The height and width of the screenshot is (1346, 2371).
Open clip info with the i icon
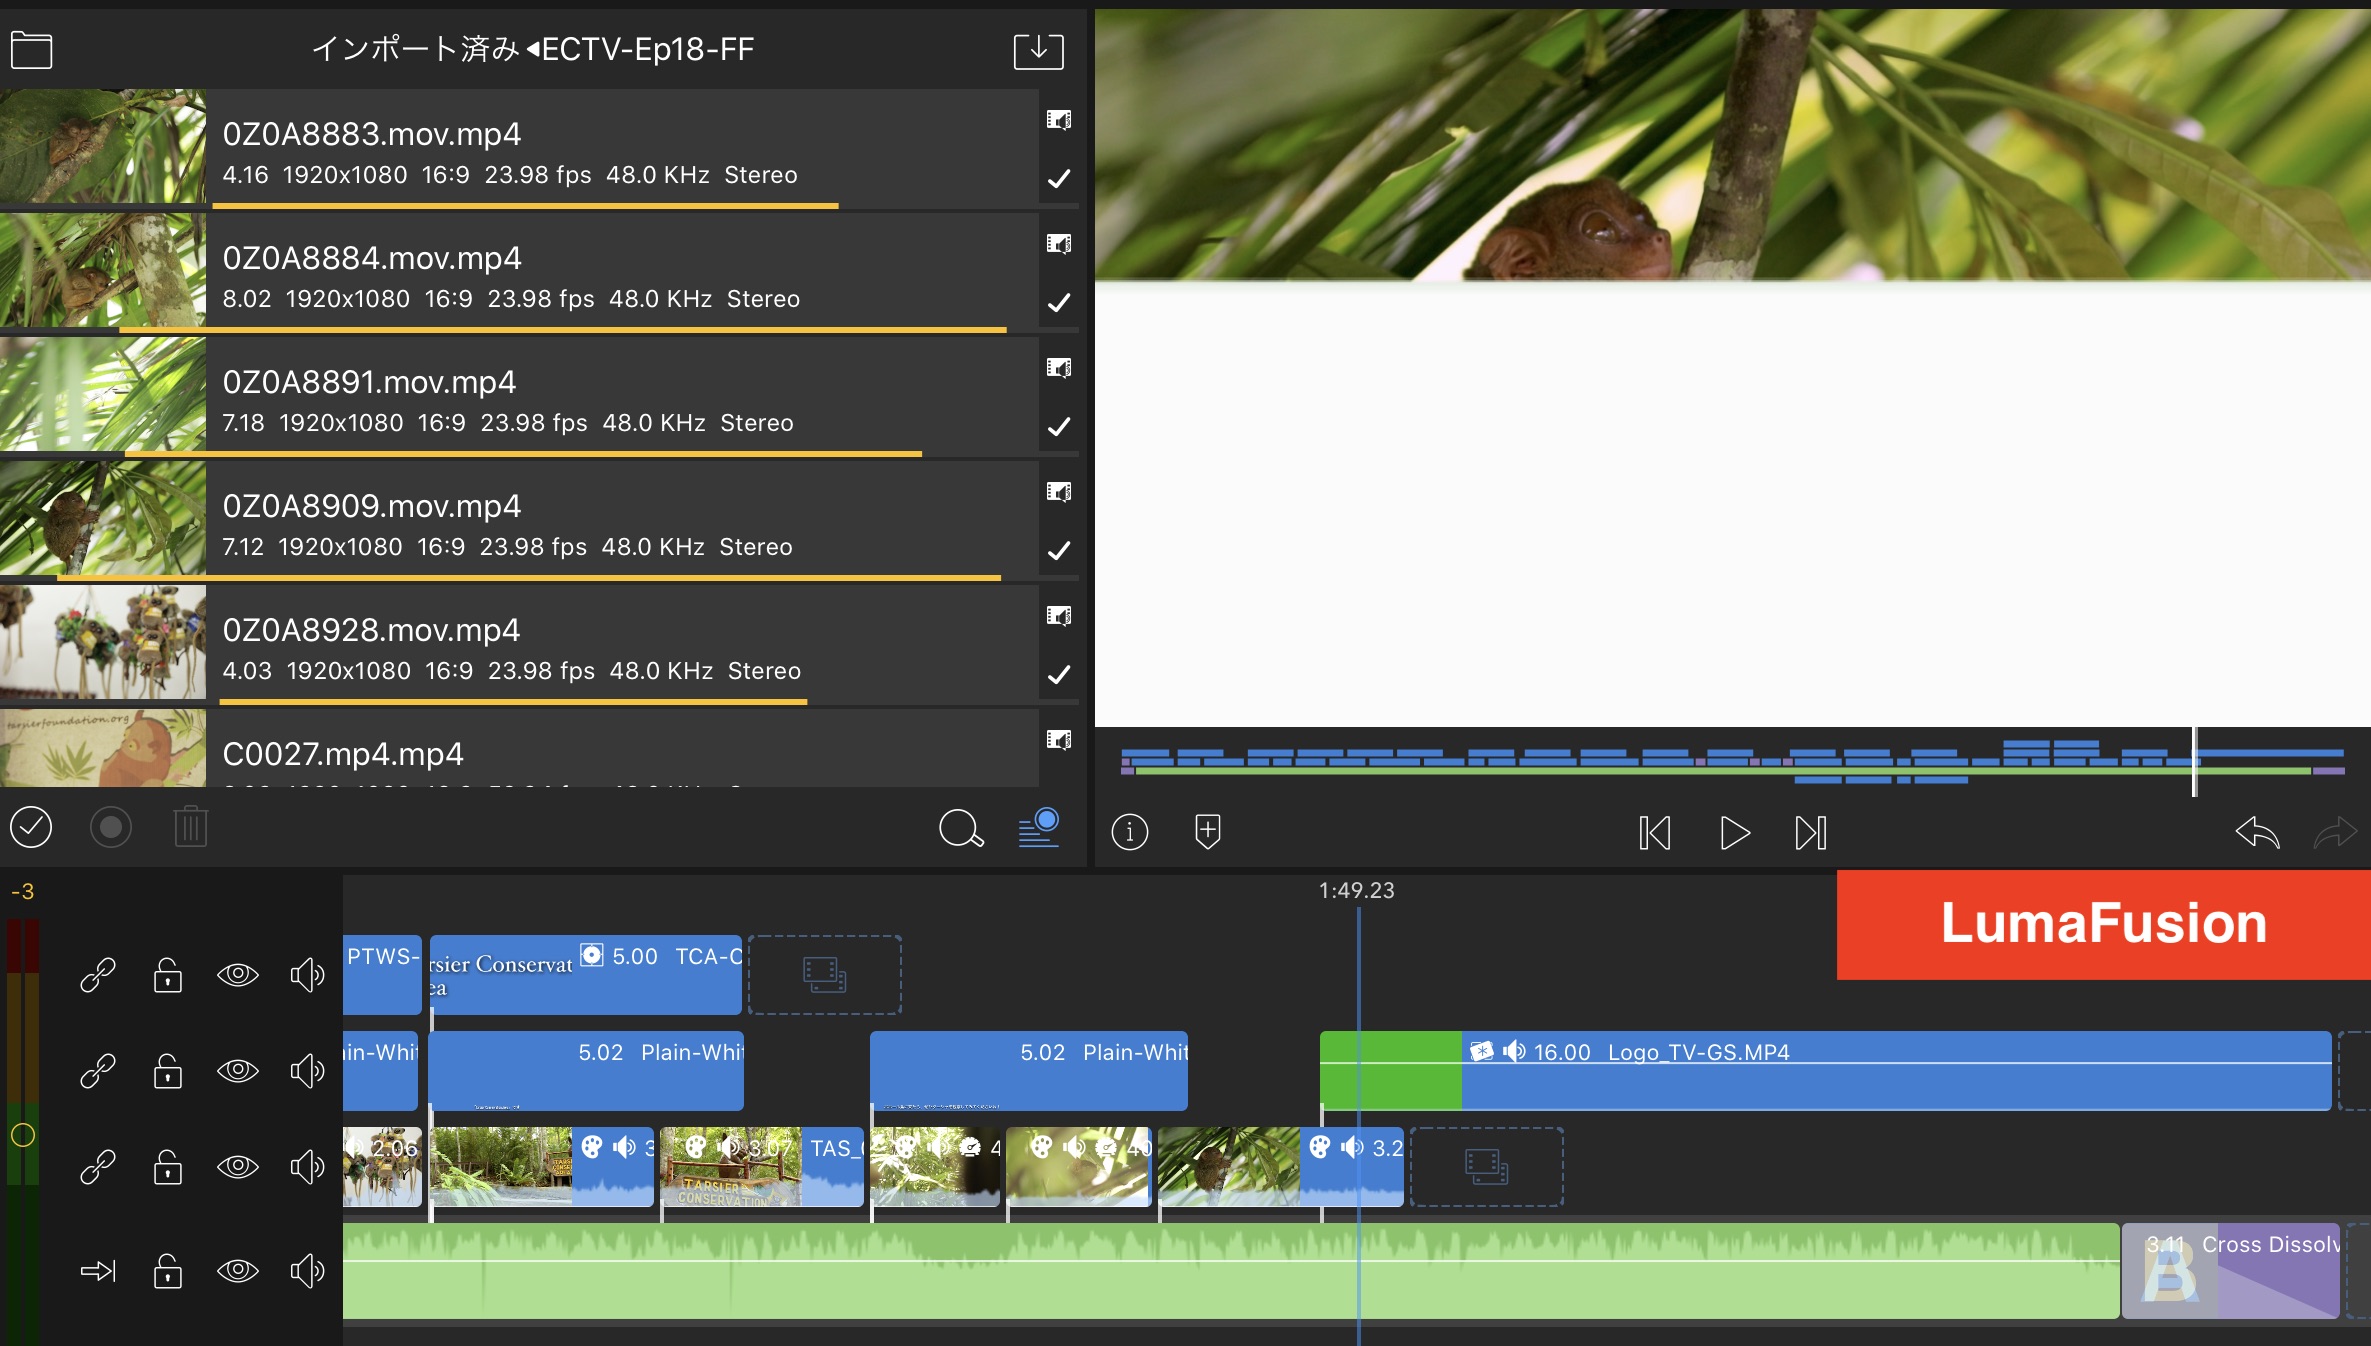click(x=1129, y=832)
